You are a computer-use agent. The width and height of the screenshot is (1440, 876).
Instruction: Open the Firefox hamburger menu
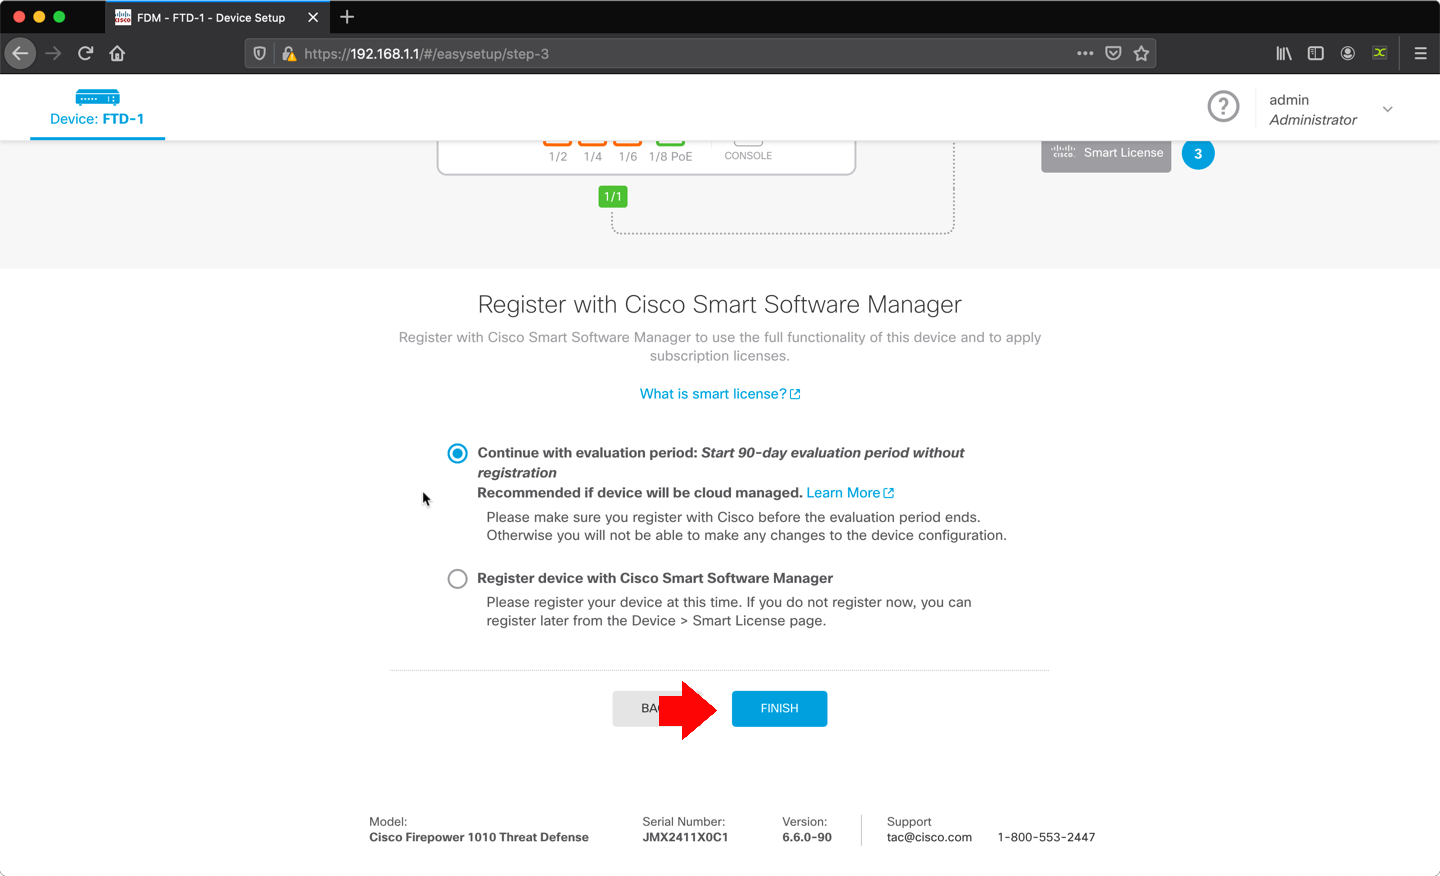[1420, 53]
